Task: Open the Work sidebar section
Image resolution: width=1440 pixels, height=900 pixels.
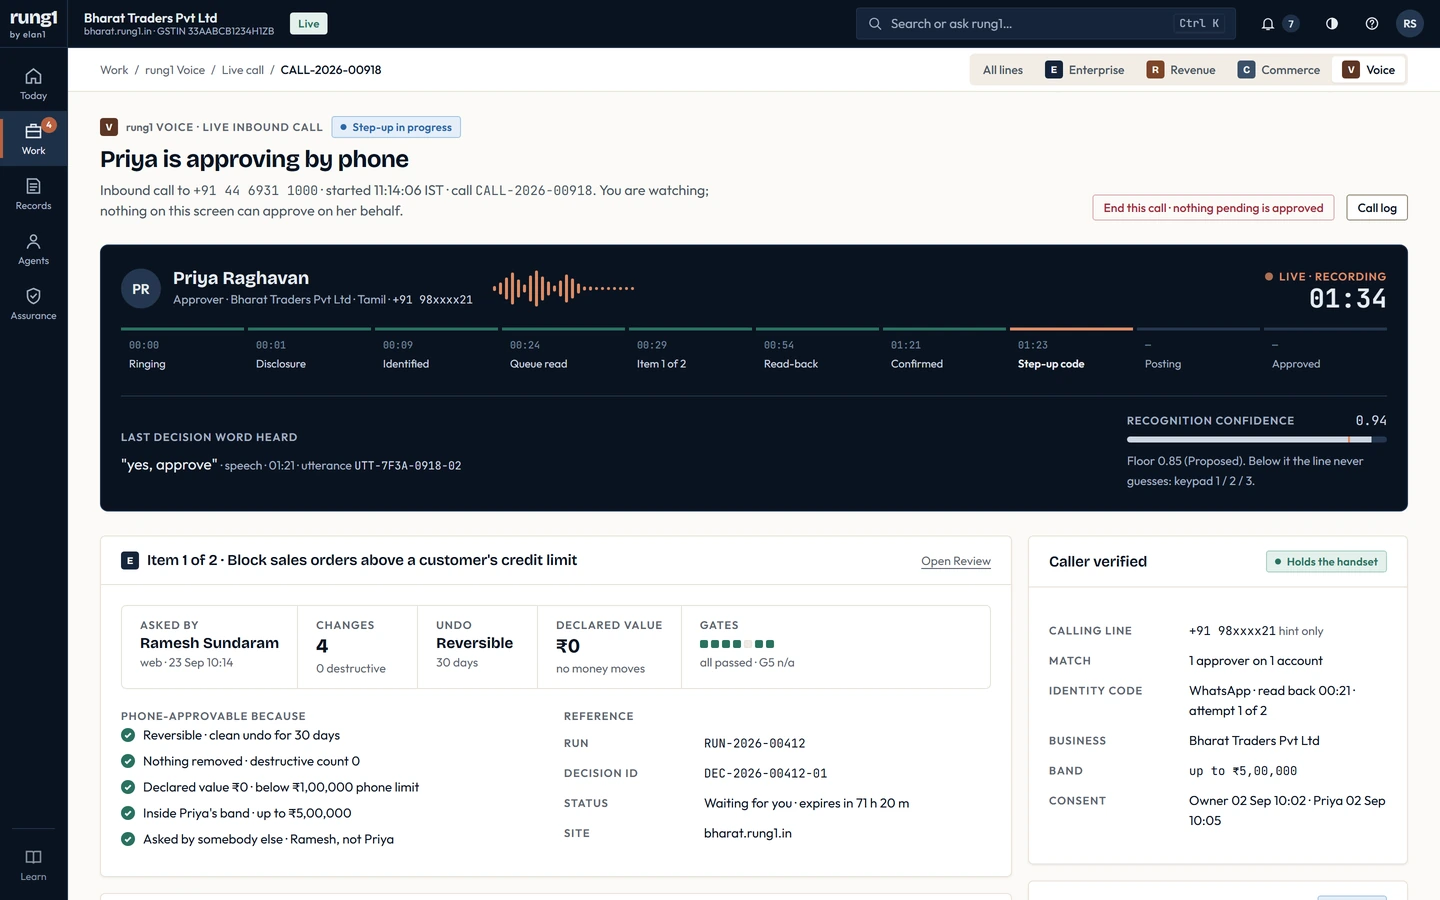Action: tap(33, 139)
